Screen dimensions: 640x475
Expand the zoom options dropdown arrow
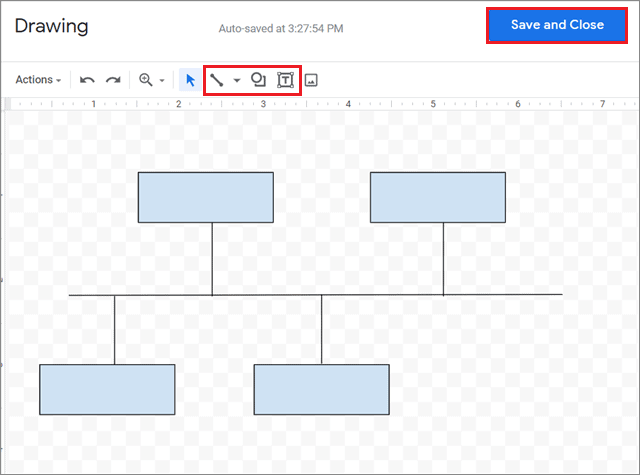[162, 80]
